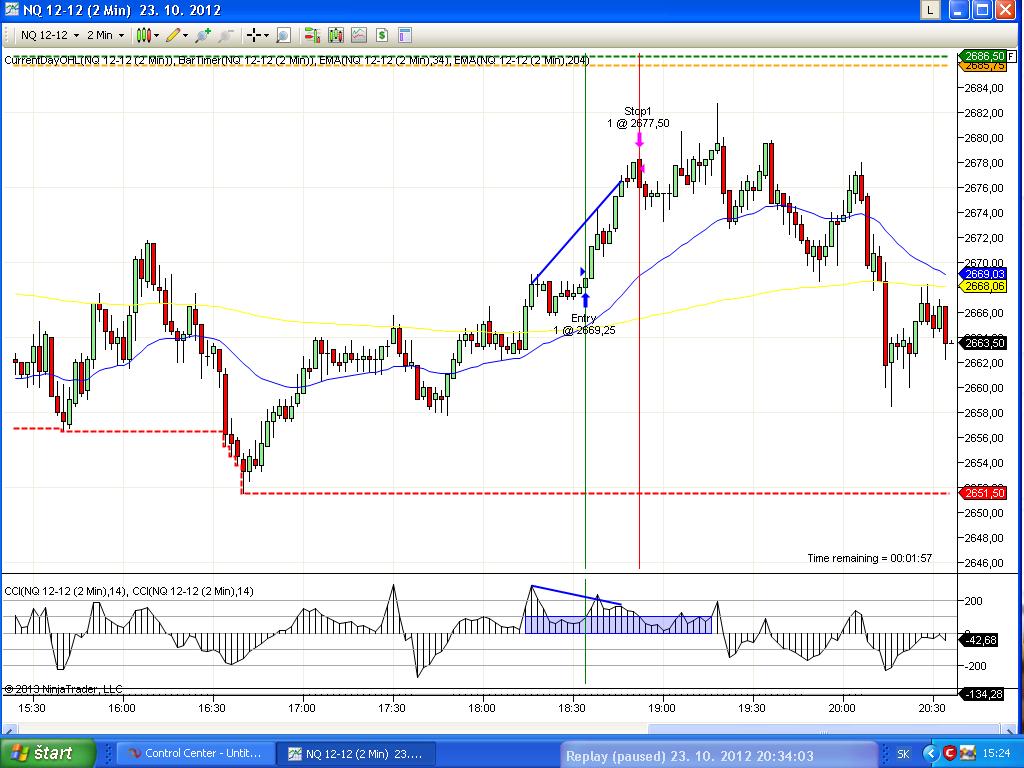The width and height of the screenshot is (1024, 768).
Task: Click the crosshair cursor tool
Action: 254,35
